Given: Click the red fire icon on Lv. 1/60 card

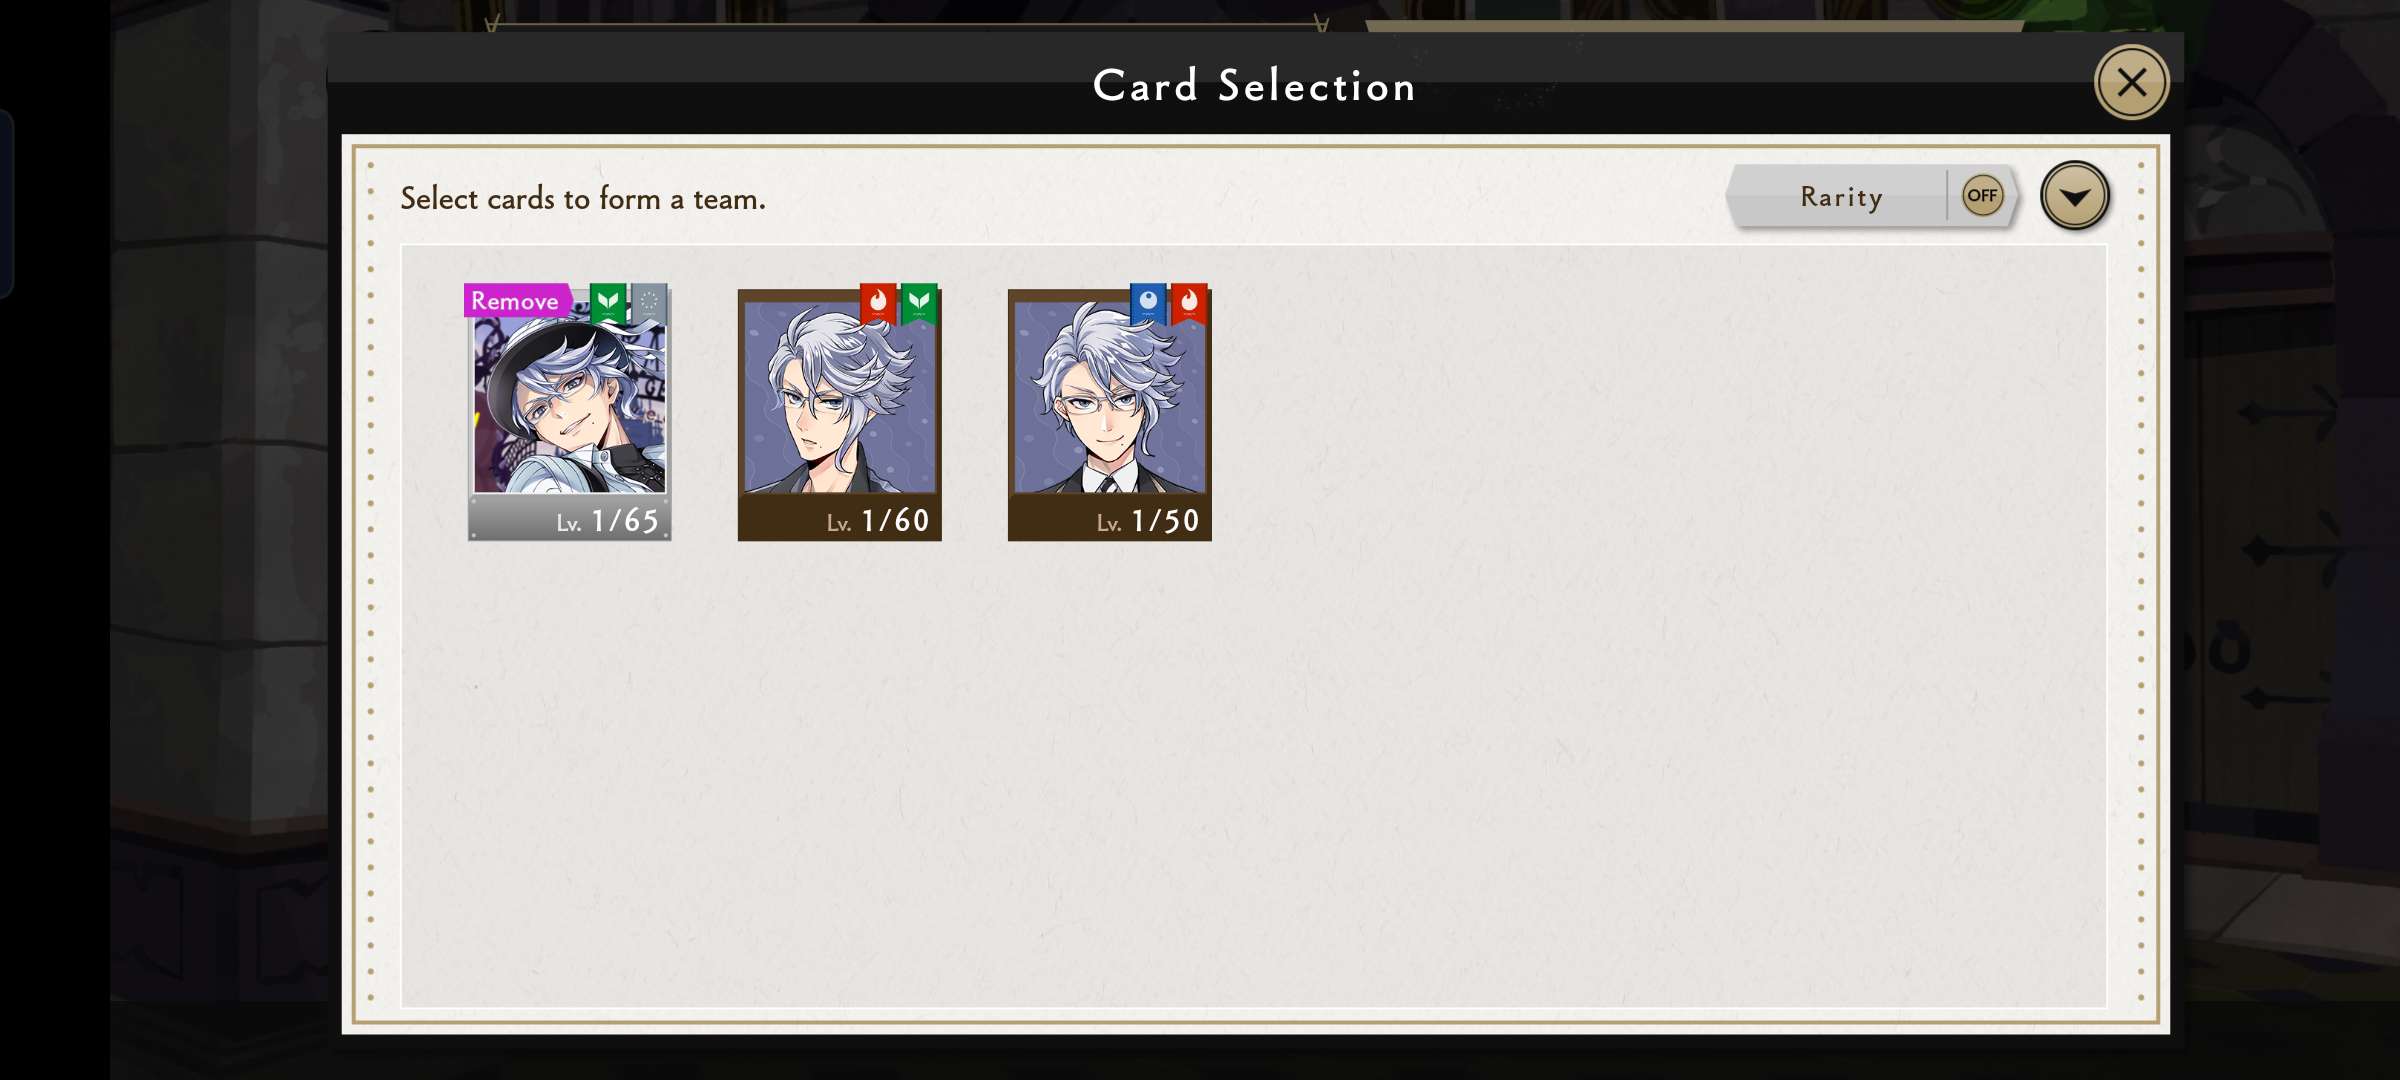Looking at the screenshot, I should (x=878, y=303).
